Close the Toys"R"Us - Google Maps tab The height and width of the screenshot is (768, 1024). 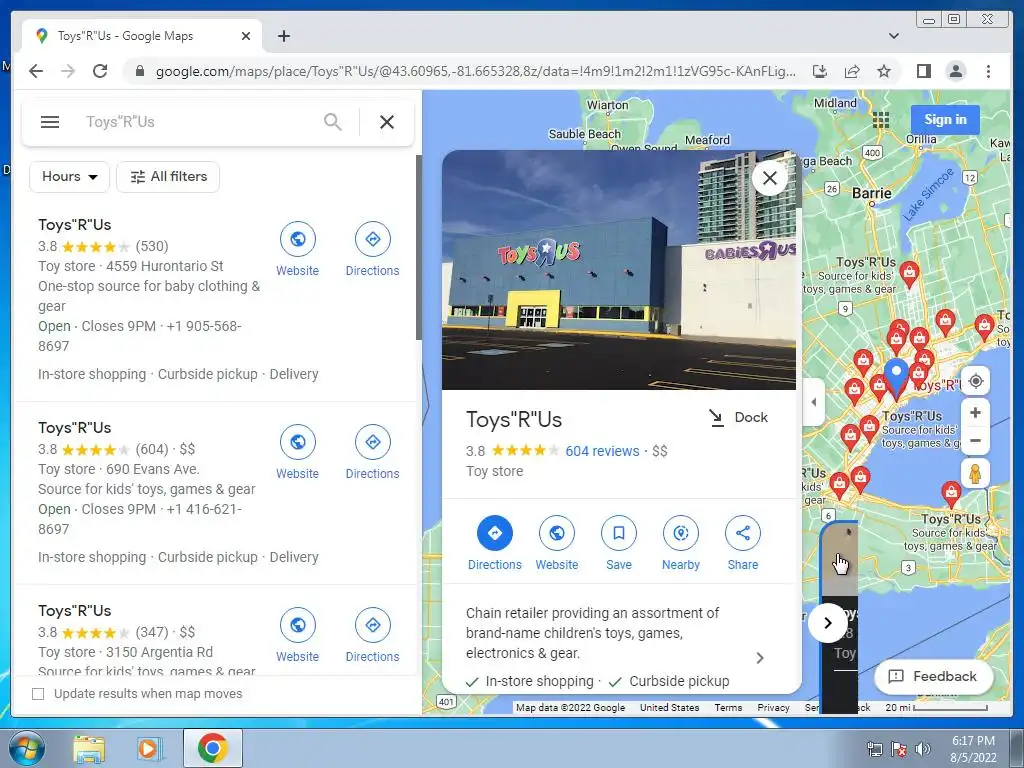246,36
